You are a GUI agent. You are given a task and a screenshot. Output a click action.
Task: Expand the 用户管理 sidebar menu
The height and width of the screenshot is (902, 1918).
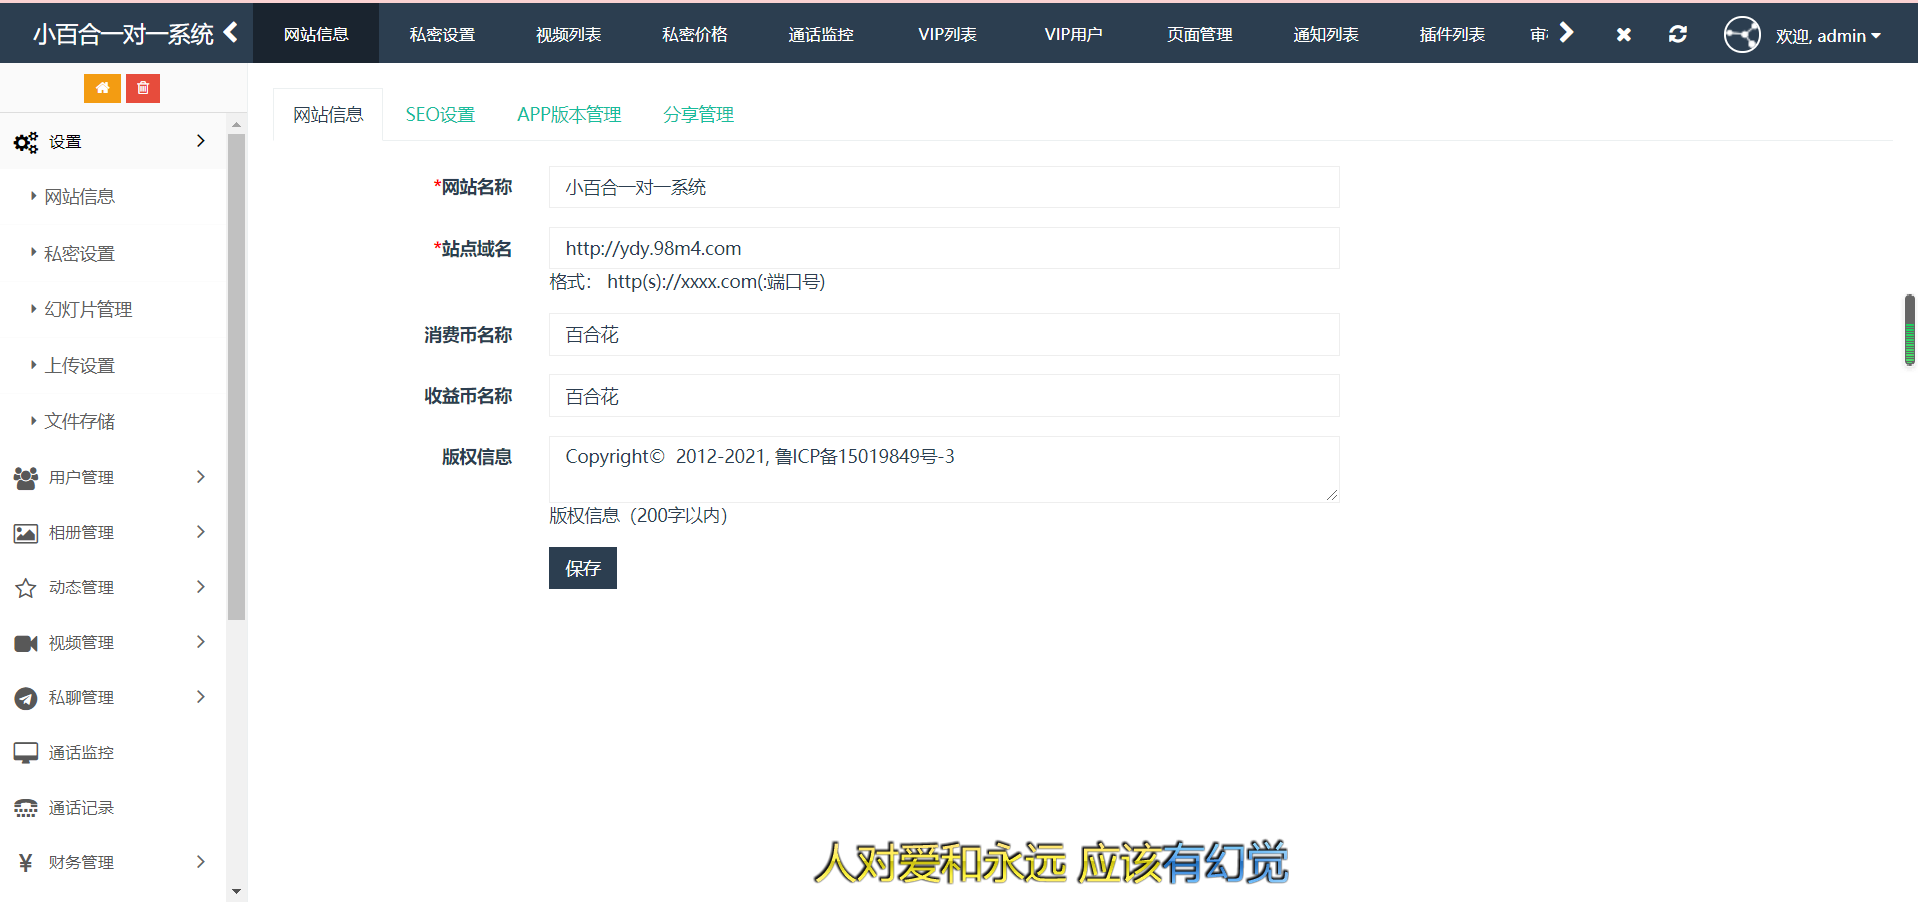110,477
